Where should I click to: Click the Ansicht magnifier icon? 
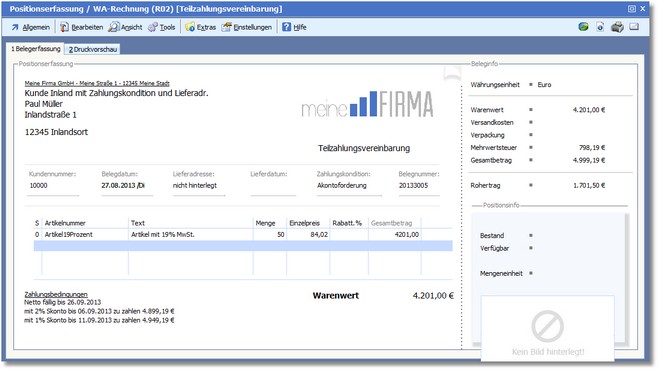pyautogui.click(x=113, y=27)
